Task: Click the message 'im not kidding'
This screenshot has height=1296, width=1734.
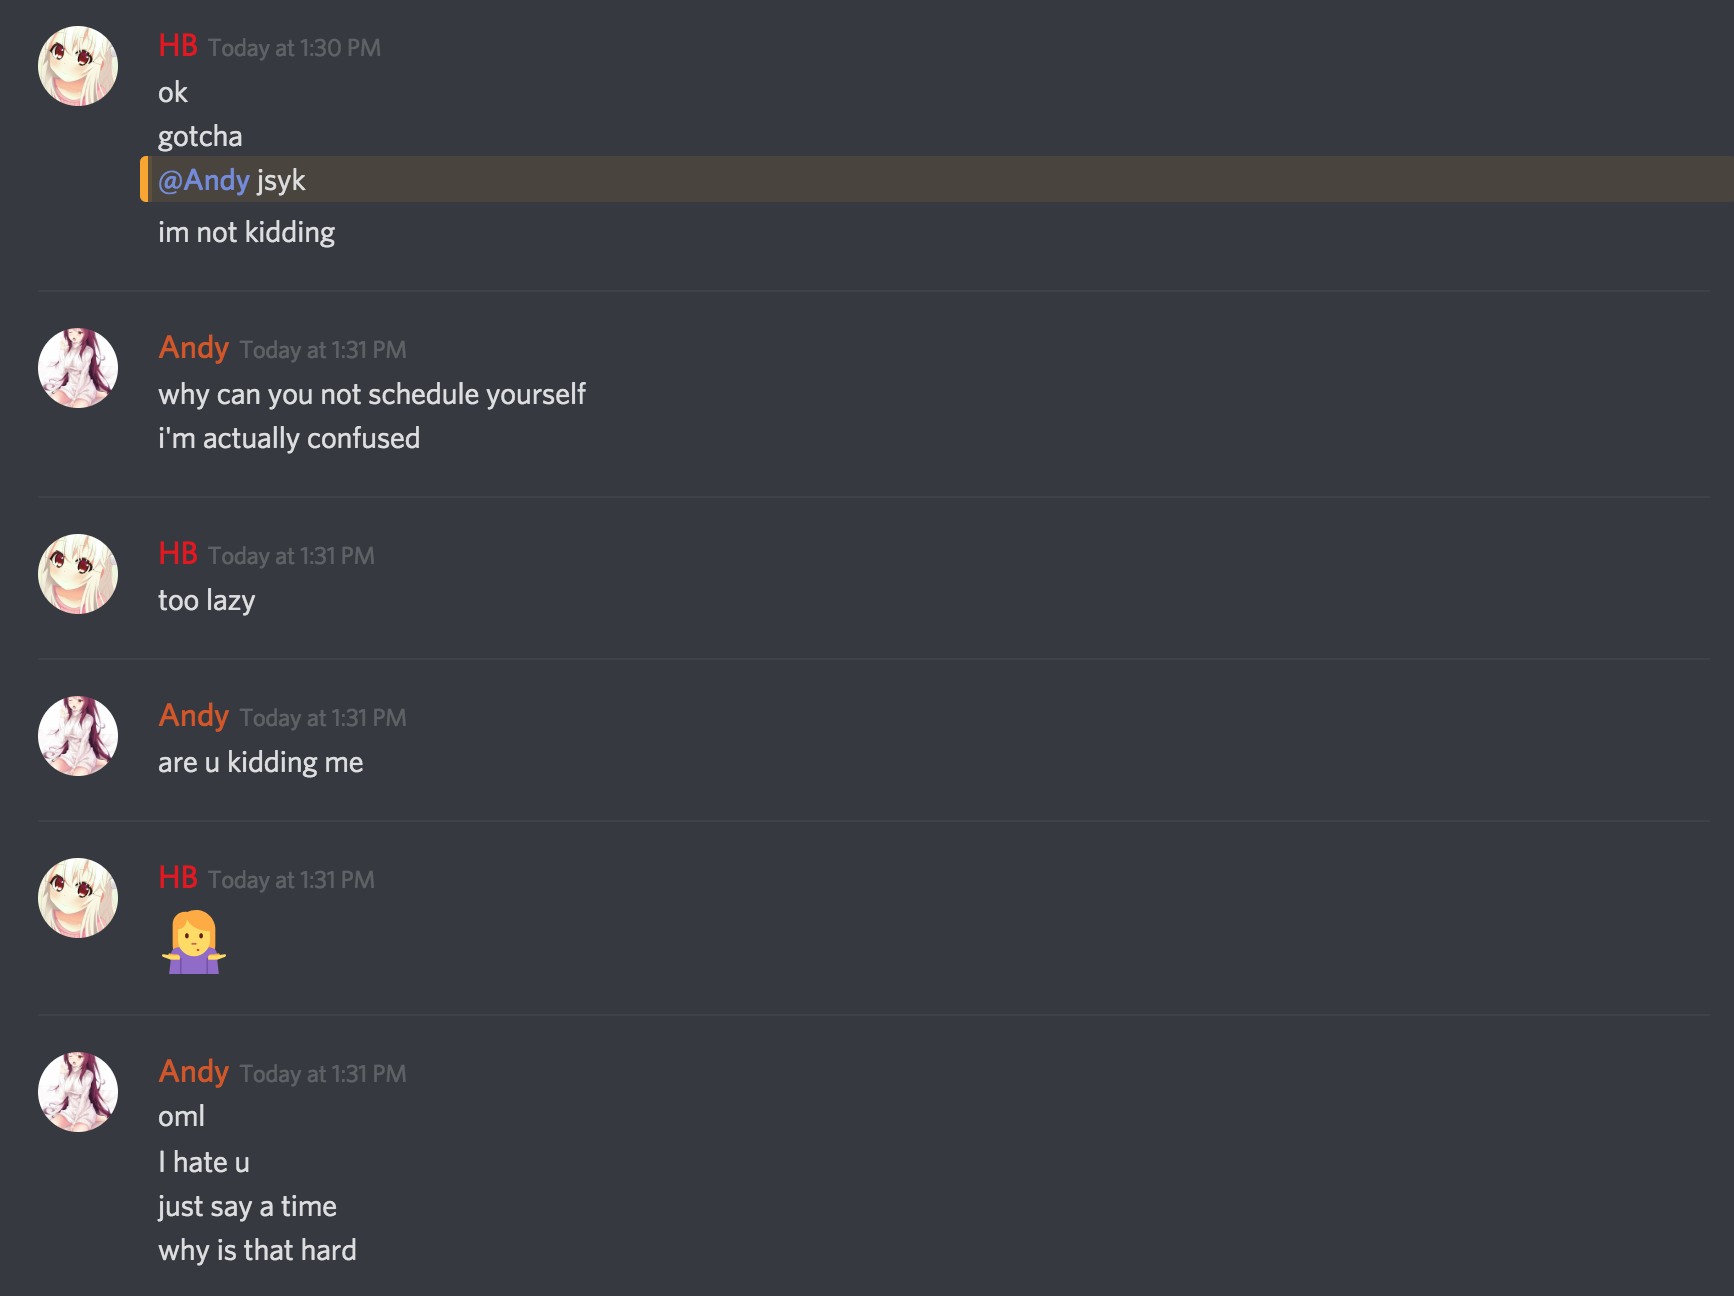Action: 247,232
